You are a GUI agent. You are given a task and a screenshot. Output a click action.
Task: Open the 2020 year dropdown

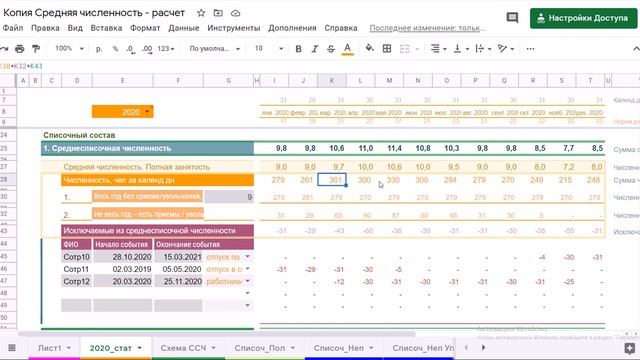[147, 112]
